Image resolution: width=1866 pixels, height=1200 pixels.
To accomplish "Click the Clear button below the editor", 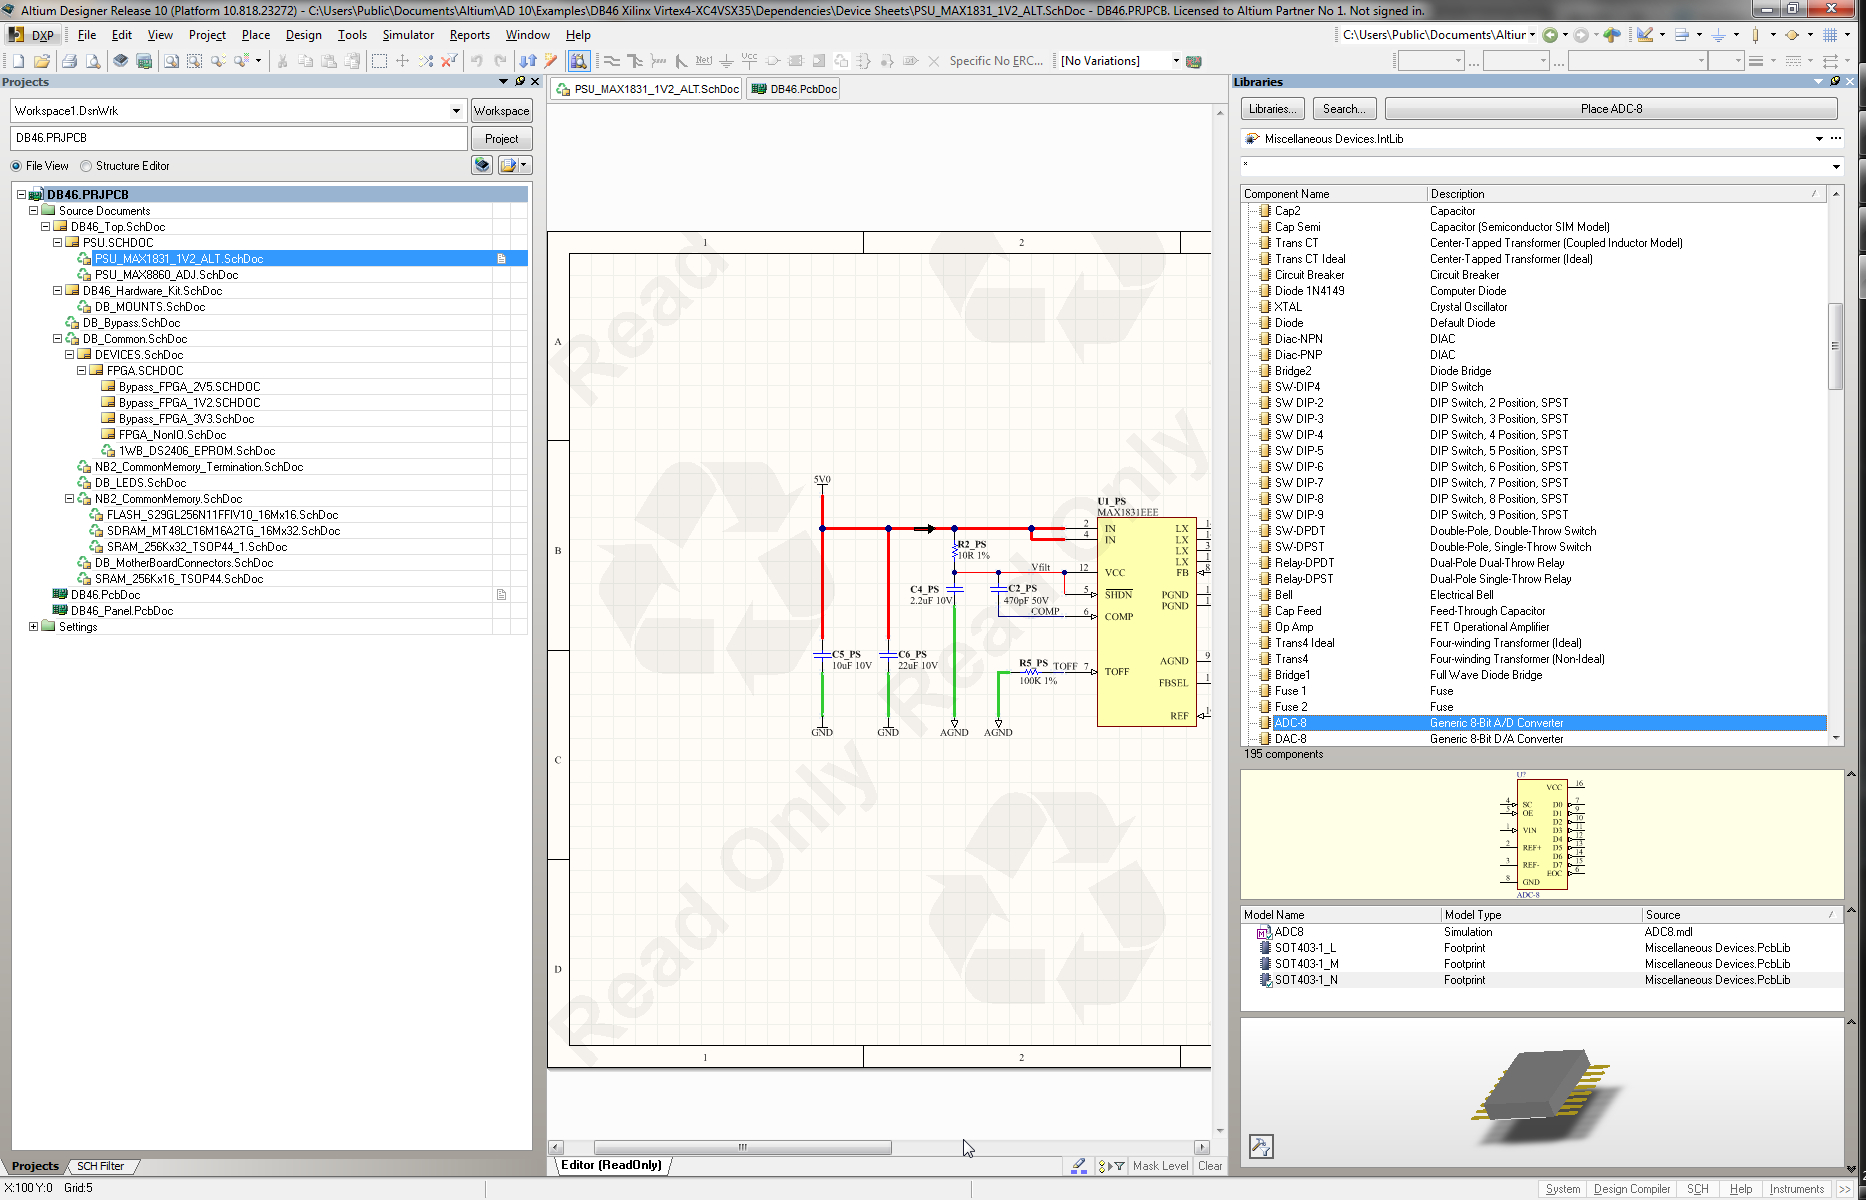I will click(x=1210, y=1166).
